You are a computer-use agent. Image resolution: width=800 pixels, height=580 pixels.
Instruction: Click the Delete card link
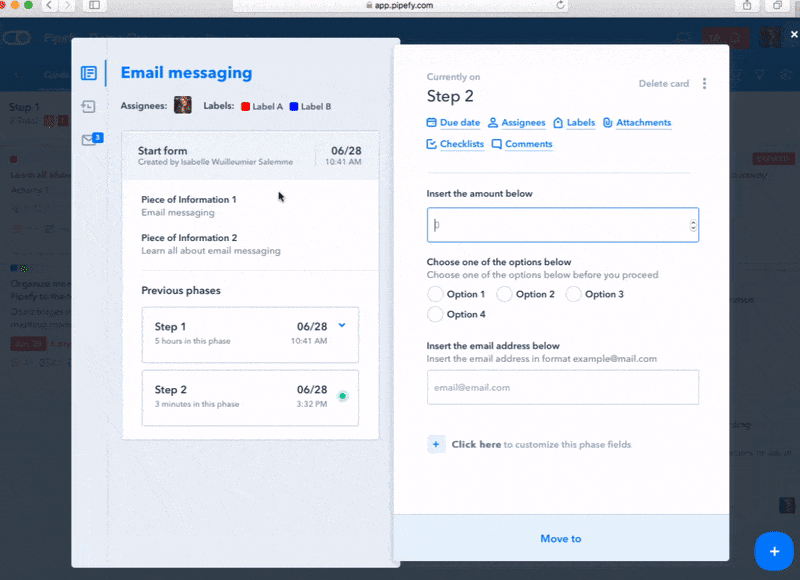pos(664,84)
